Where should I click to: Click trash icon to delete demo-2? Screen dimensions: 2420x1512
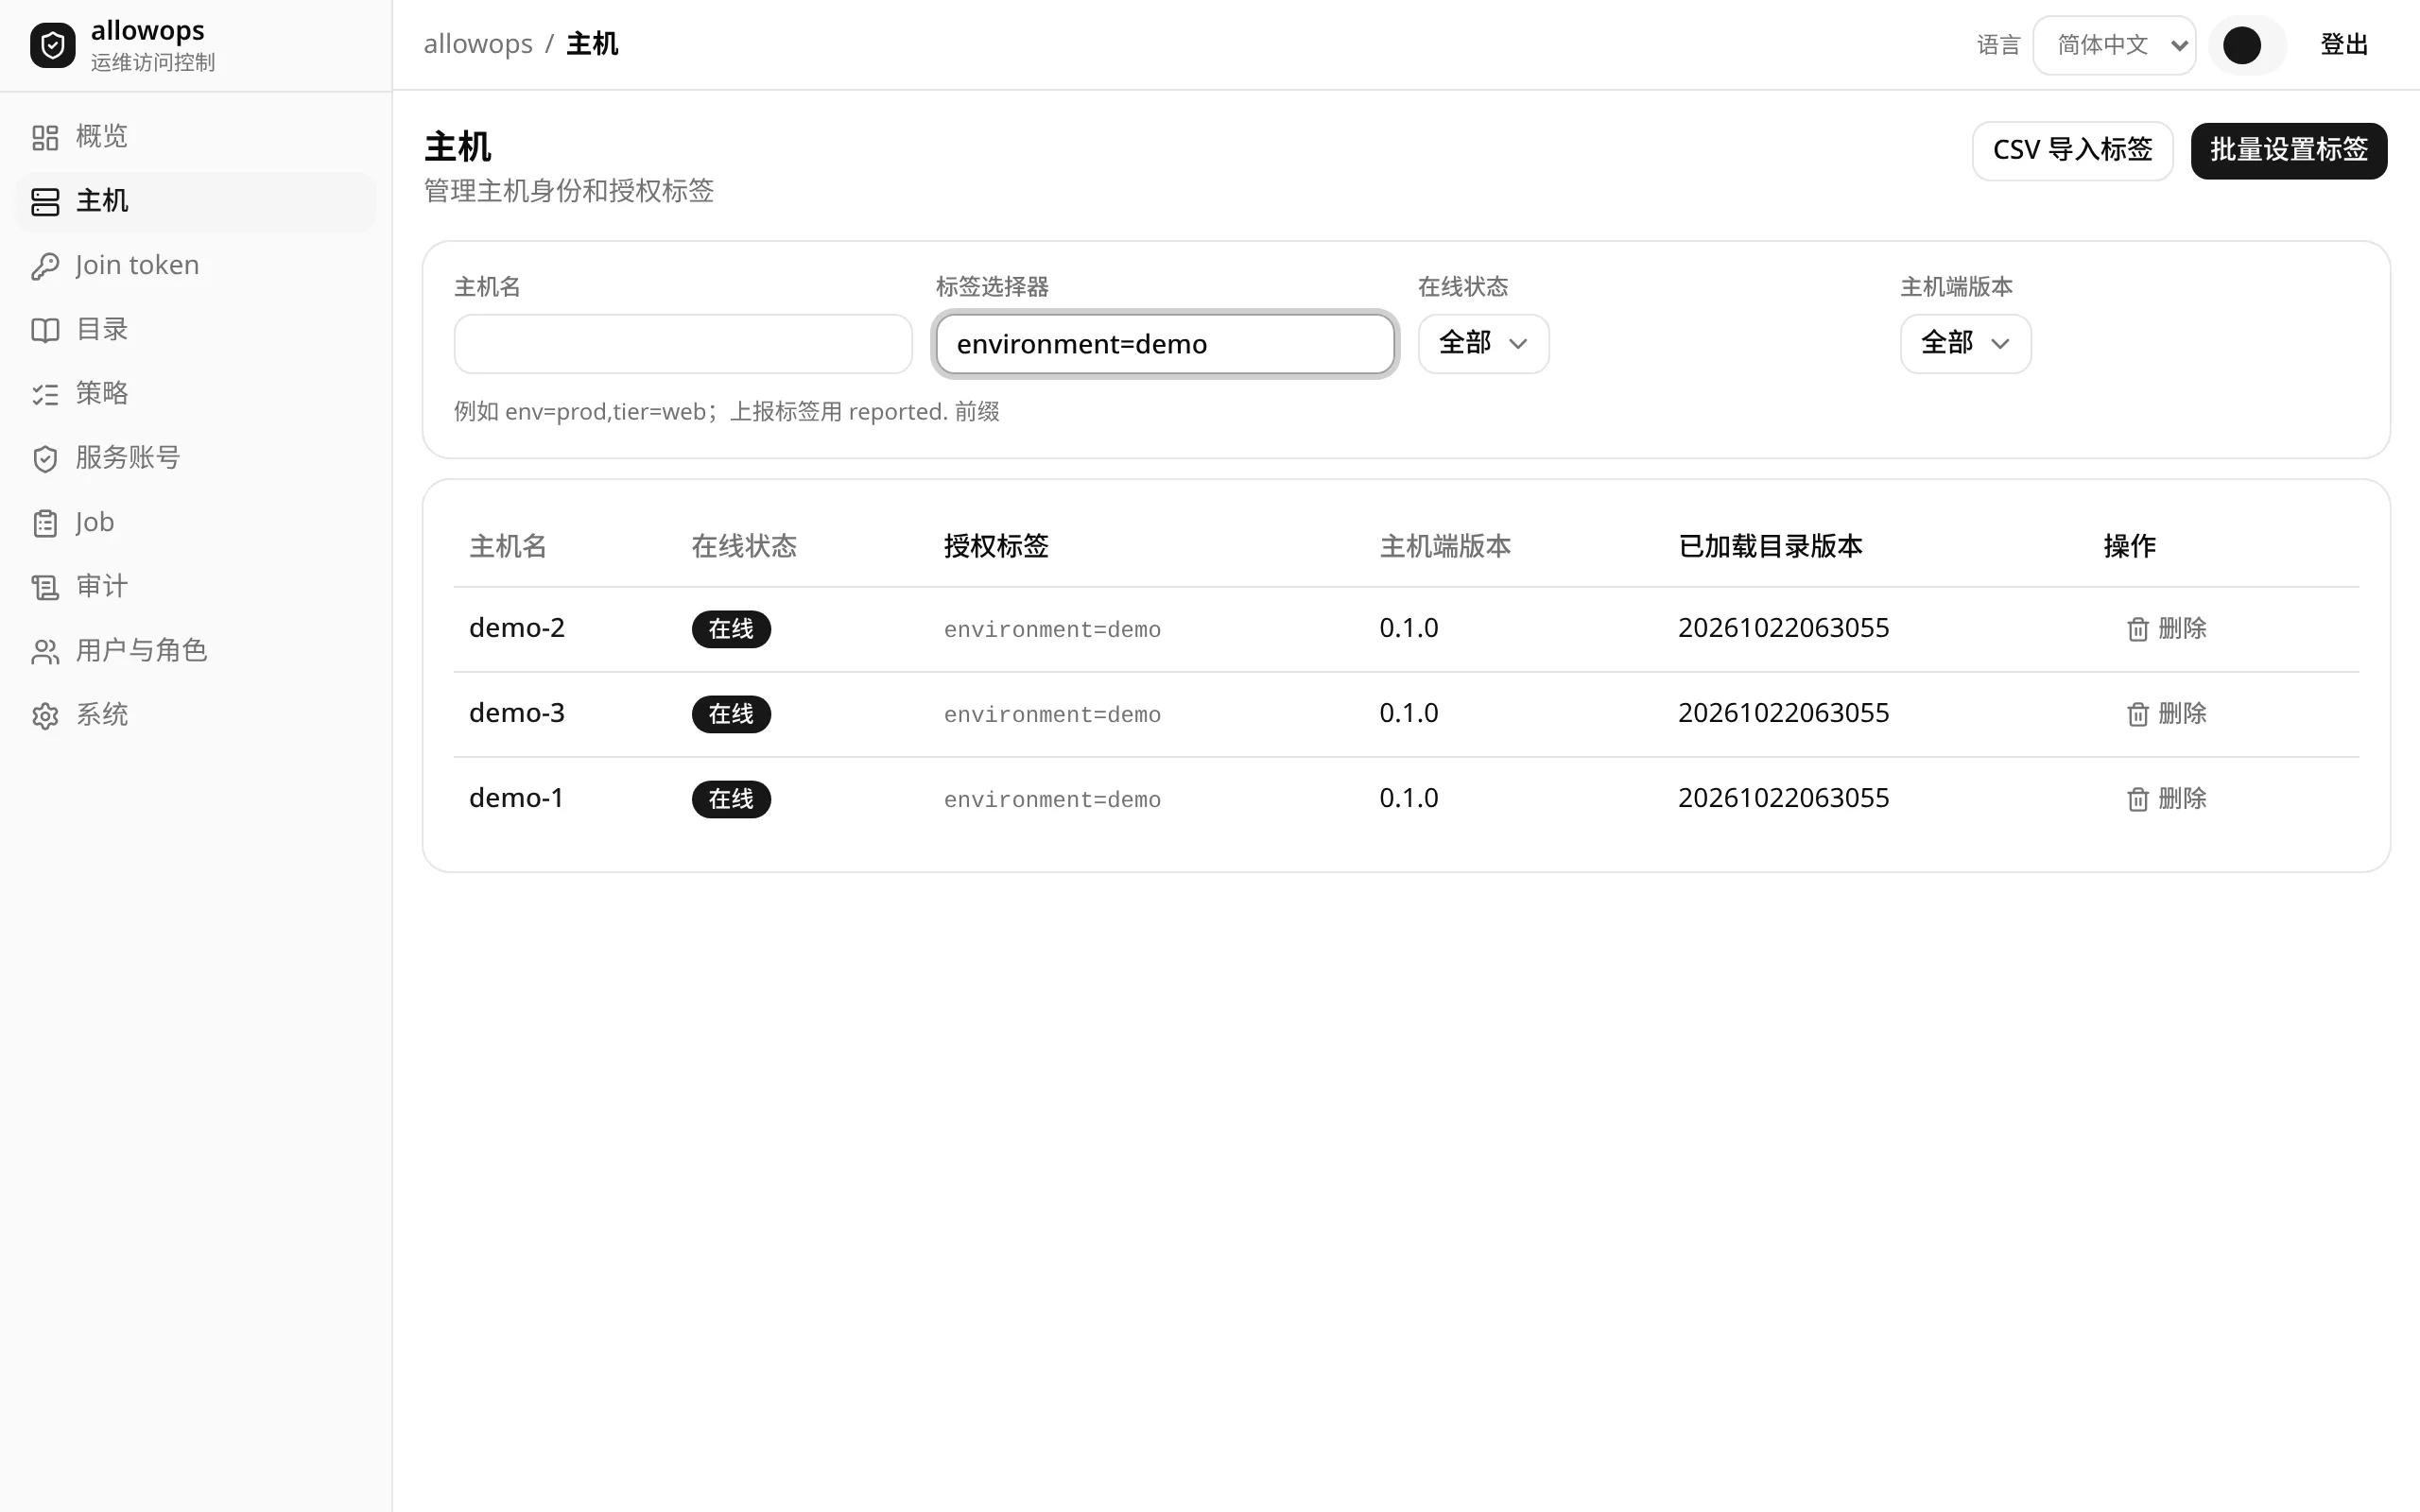2137,629
